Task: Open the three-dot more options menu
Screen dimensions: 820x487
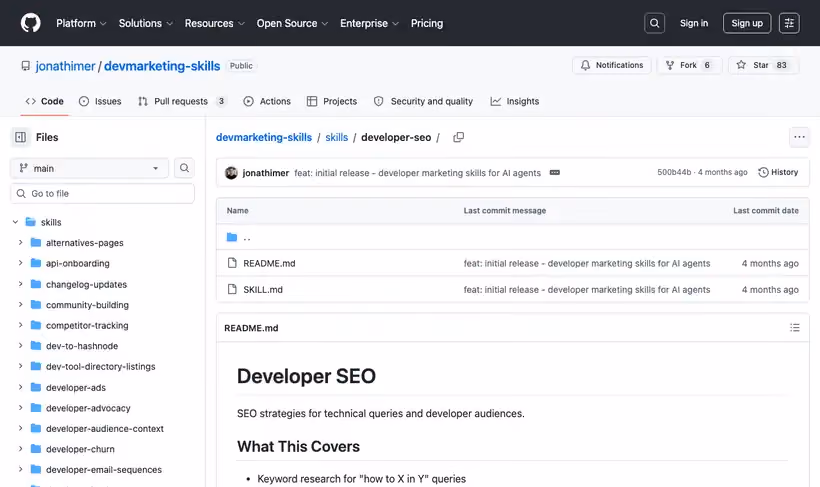Action: [799, 137]
